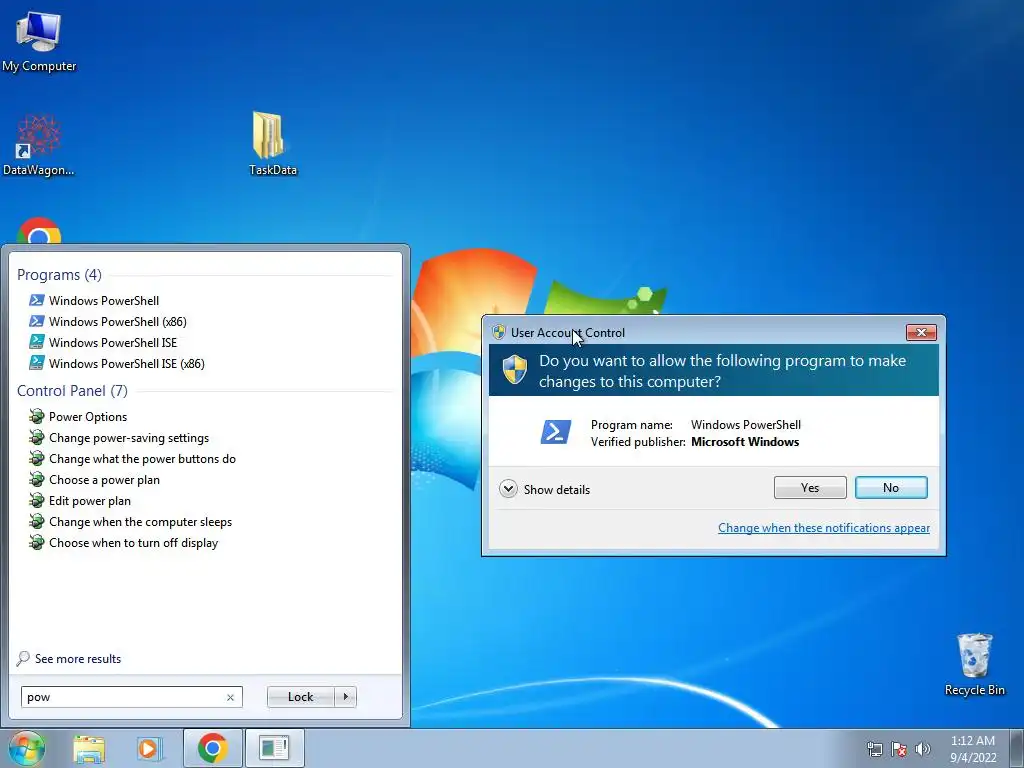This screenshot has height=768, width=1024.
Task: Click the Lock button
Action: pyautogui.click(x=300, y=697)
